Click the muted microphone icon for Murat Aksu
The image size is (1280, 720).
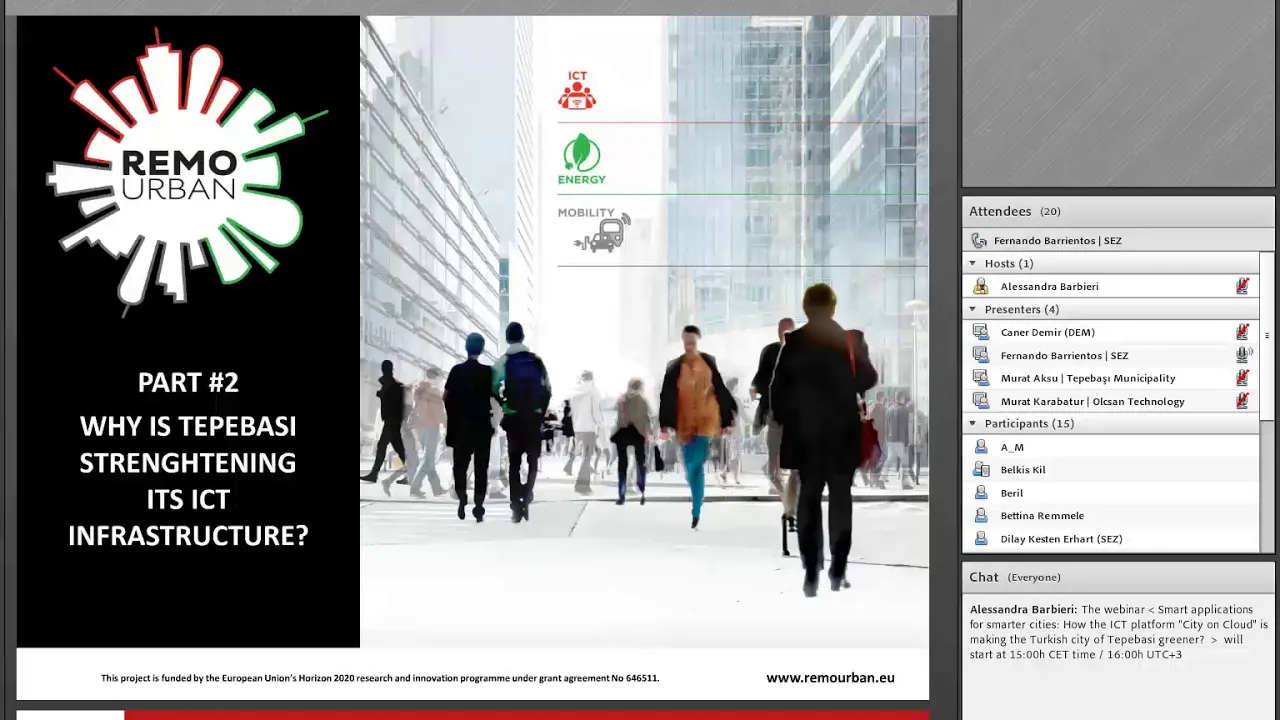[1242, 378]
